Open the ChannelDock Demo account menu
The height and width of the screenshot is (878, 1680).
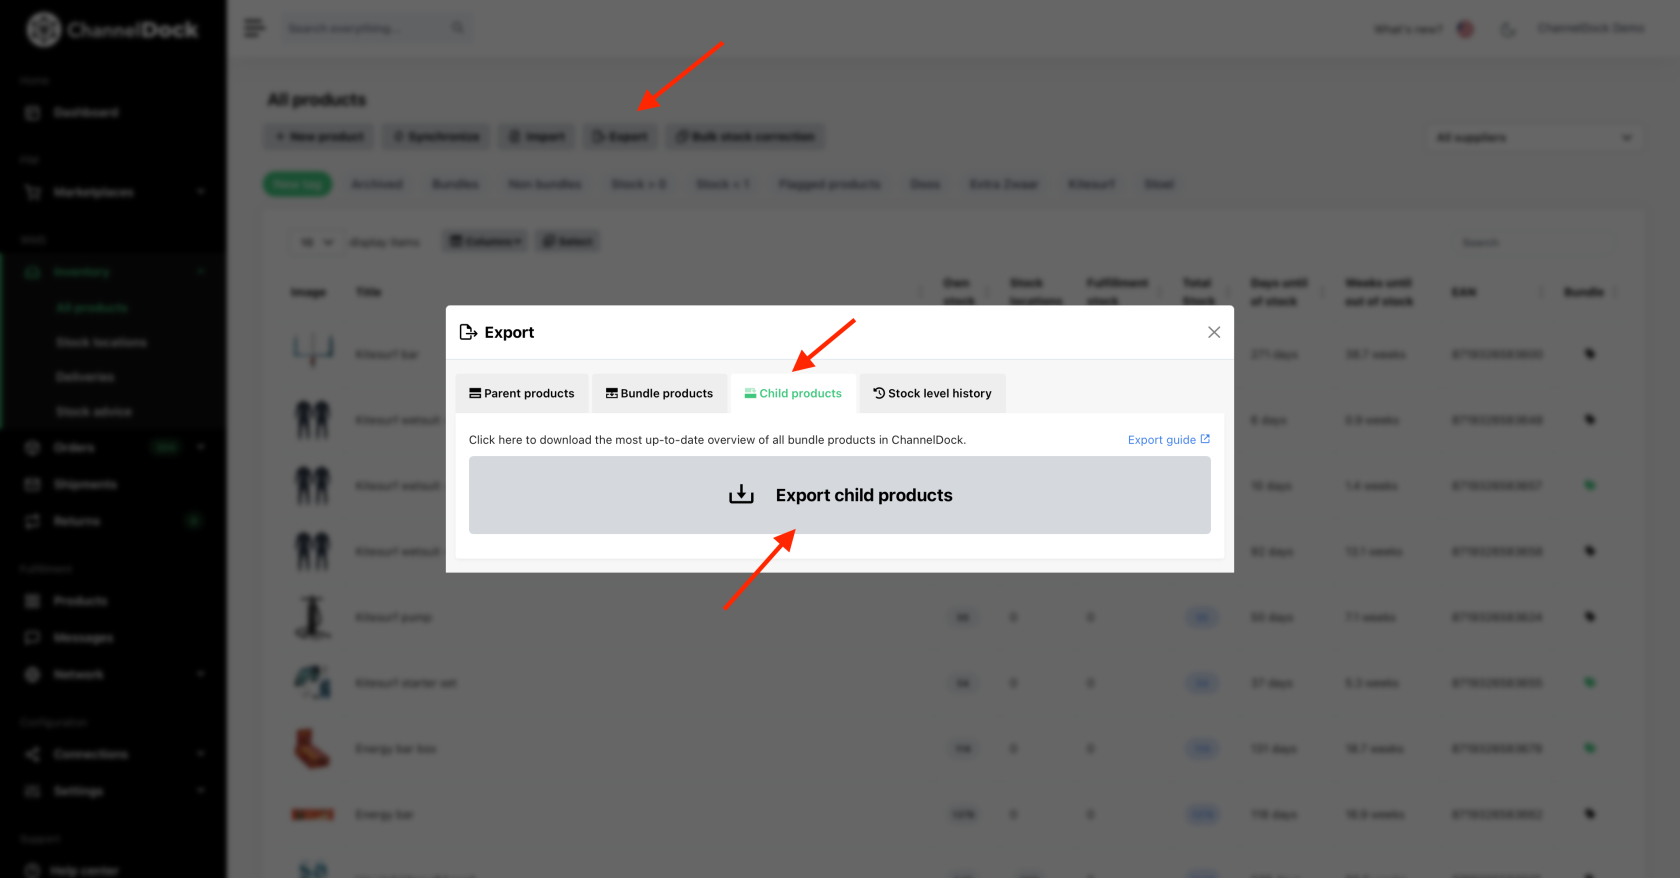tap(1590, 28)
